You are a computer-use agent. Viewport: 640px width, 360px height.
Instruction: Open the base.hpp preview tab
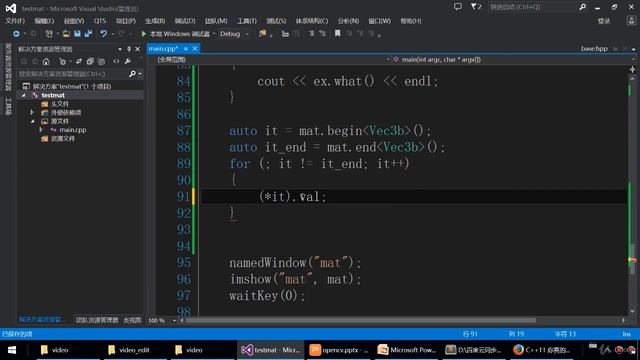coord(594,49)
